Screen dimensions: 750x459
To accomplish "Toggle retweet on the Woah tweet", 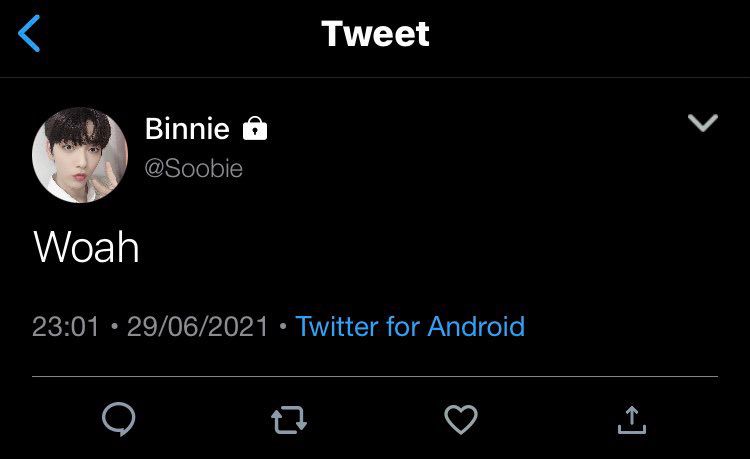I will pyautogui.click(x=289, y=421).
